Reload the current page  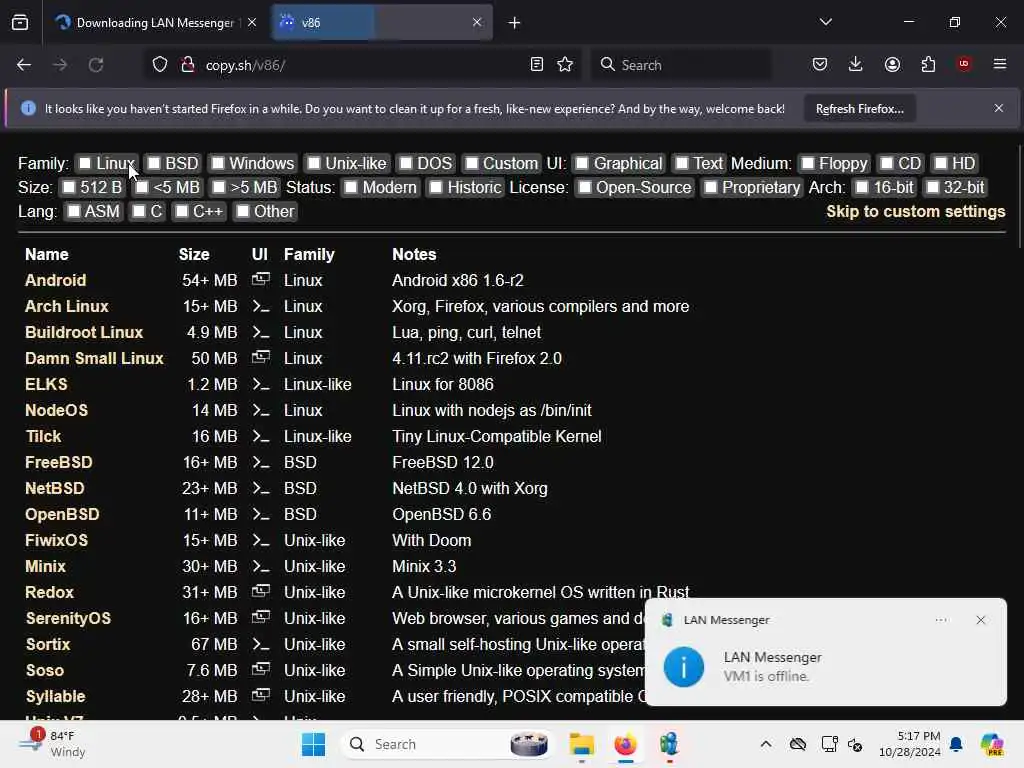pos(96,65)
